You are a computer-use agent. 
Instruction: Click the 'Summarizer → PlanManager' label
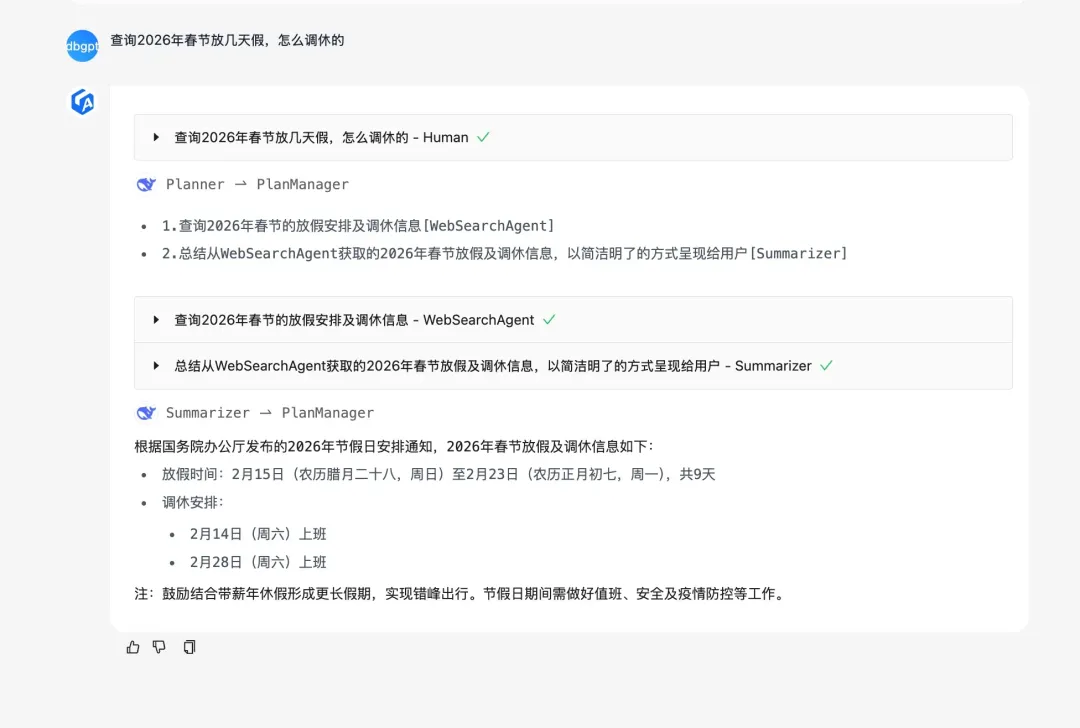click(269, 413)
